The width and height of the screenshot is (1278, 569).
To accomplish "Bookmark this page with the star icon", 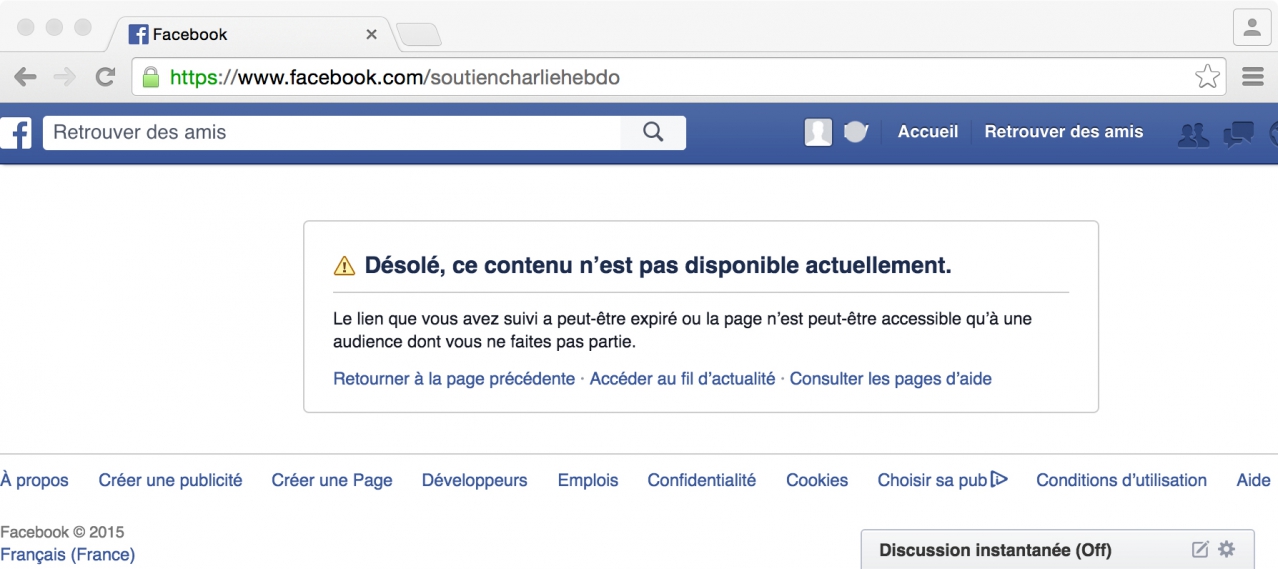I will coord(1207,77).
